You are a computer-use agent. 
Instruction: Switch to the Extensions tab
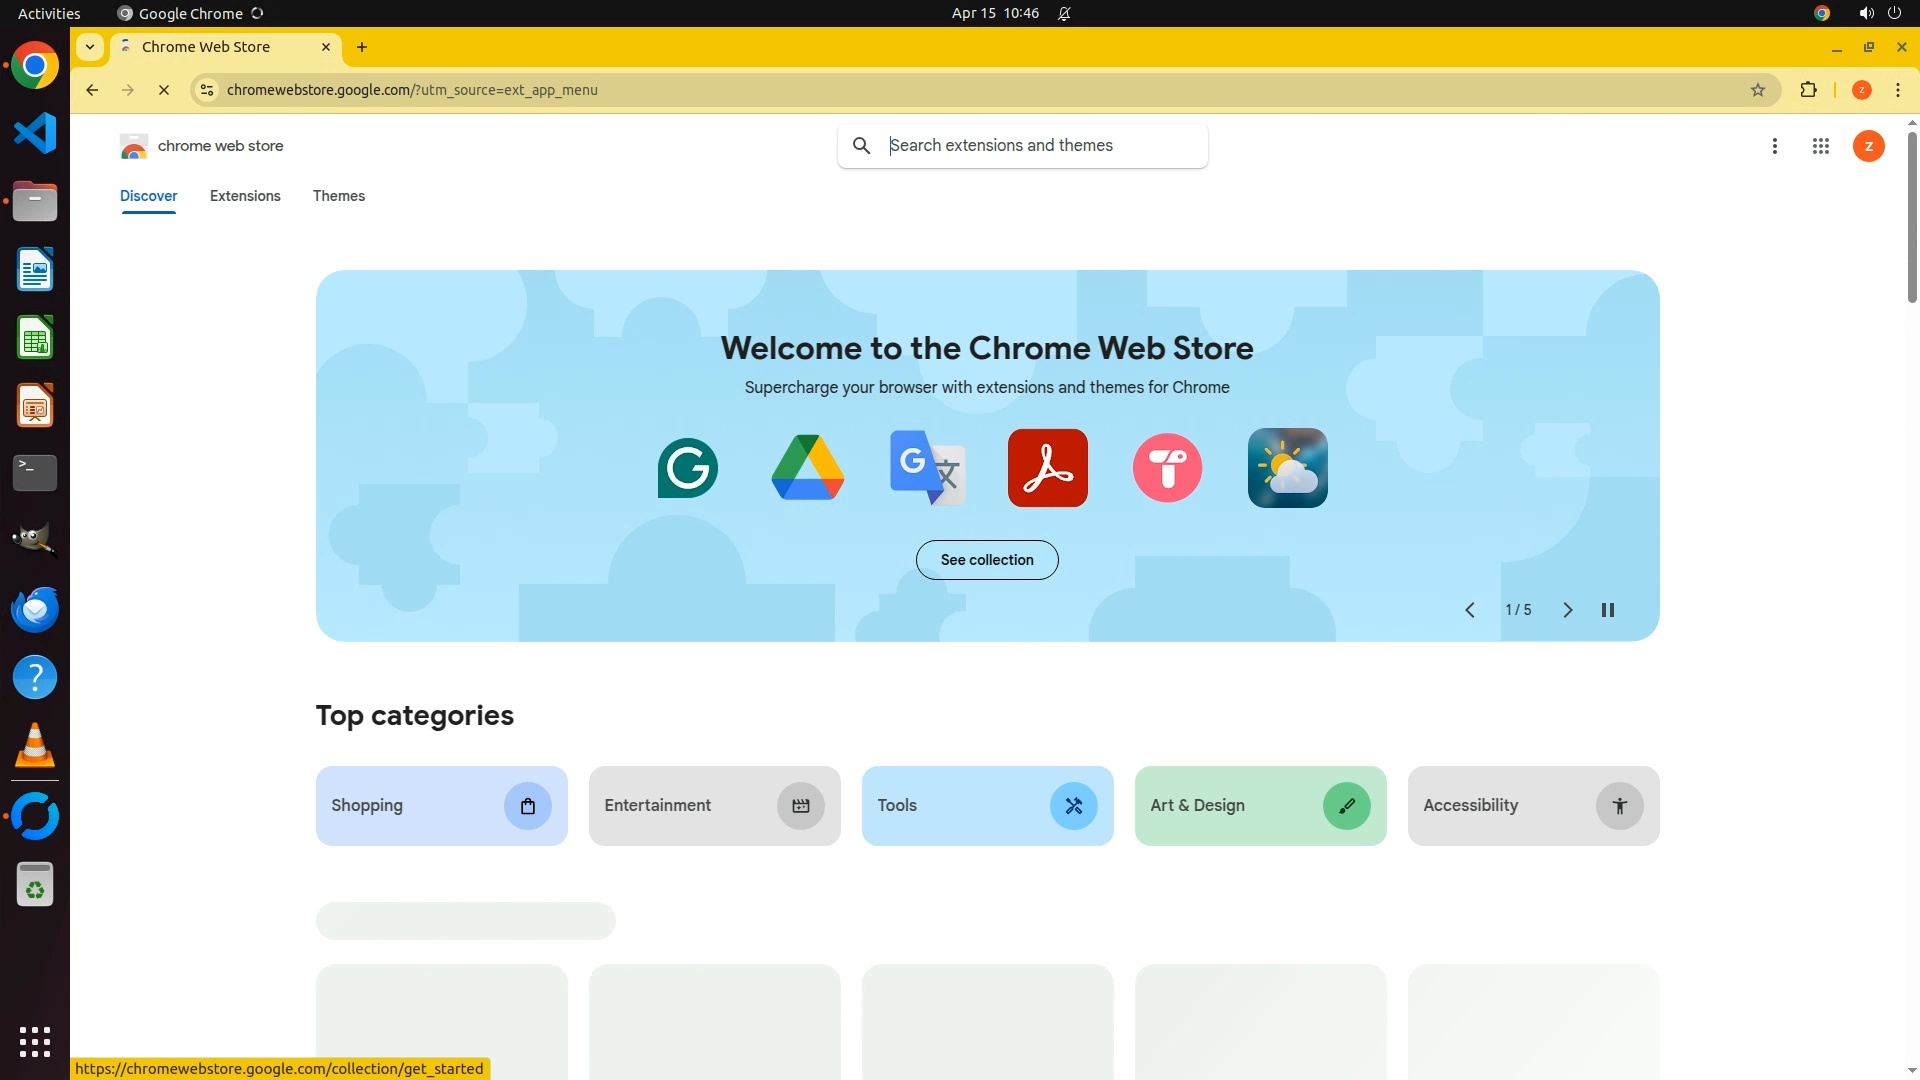coord(245,196)
